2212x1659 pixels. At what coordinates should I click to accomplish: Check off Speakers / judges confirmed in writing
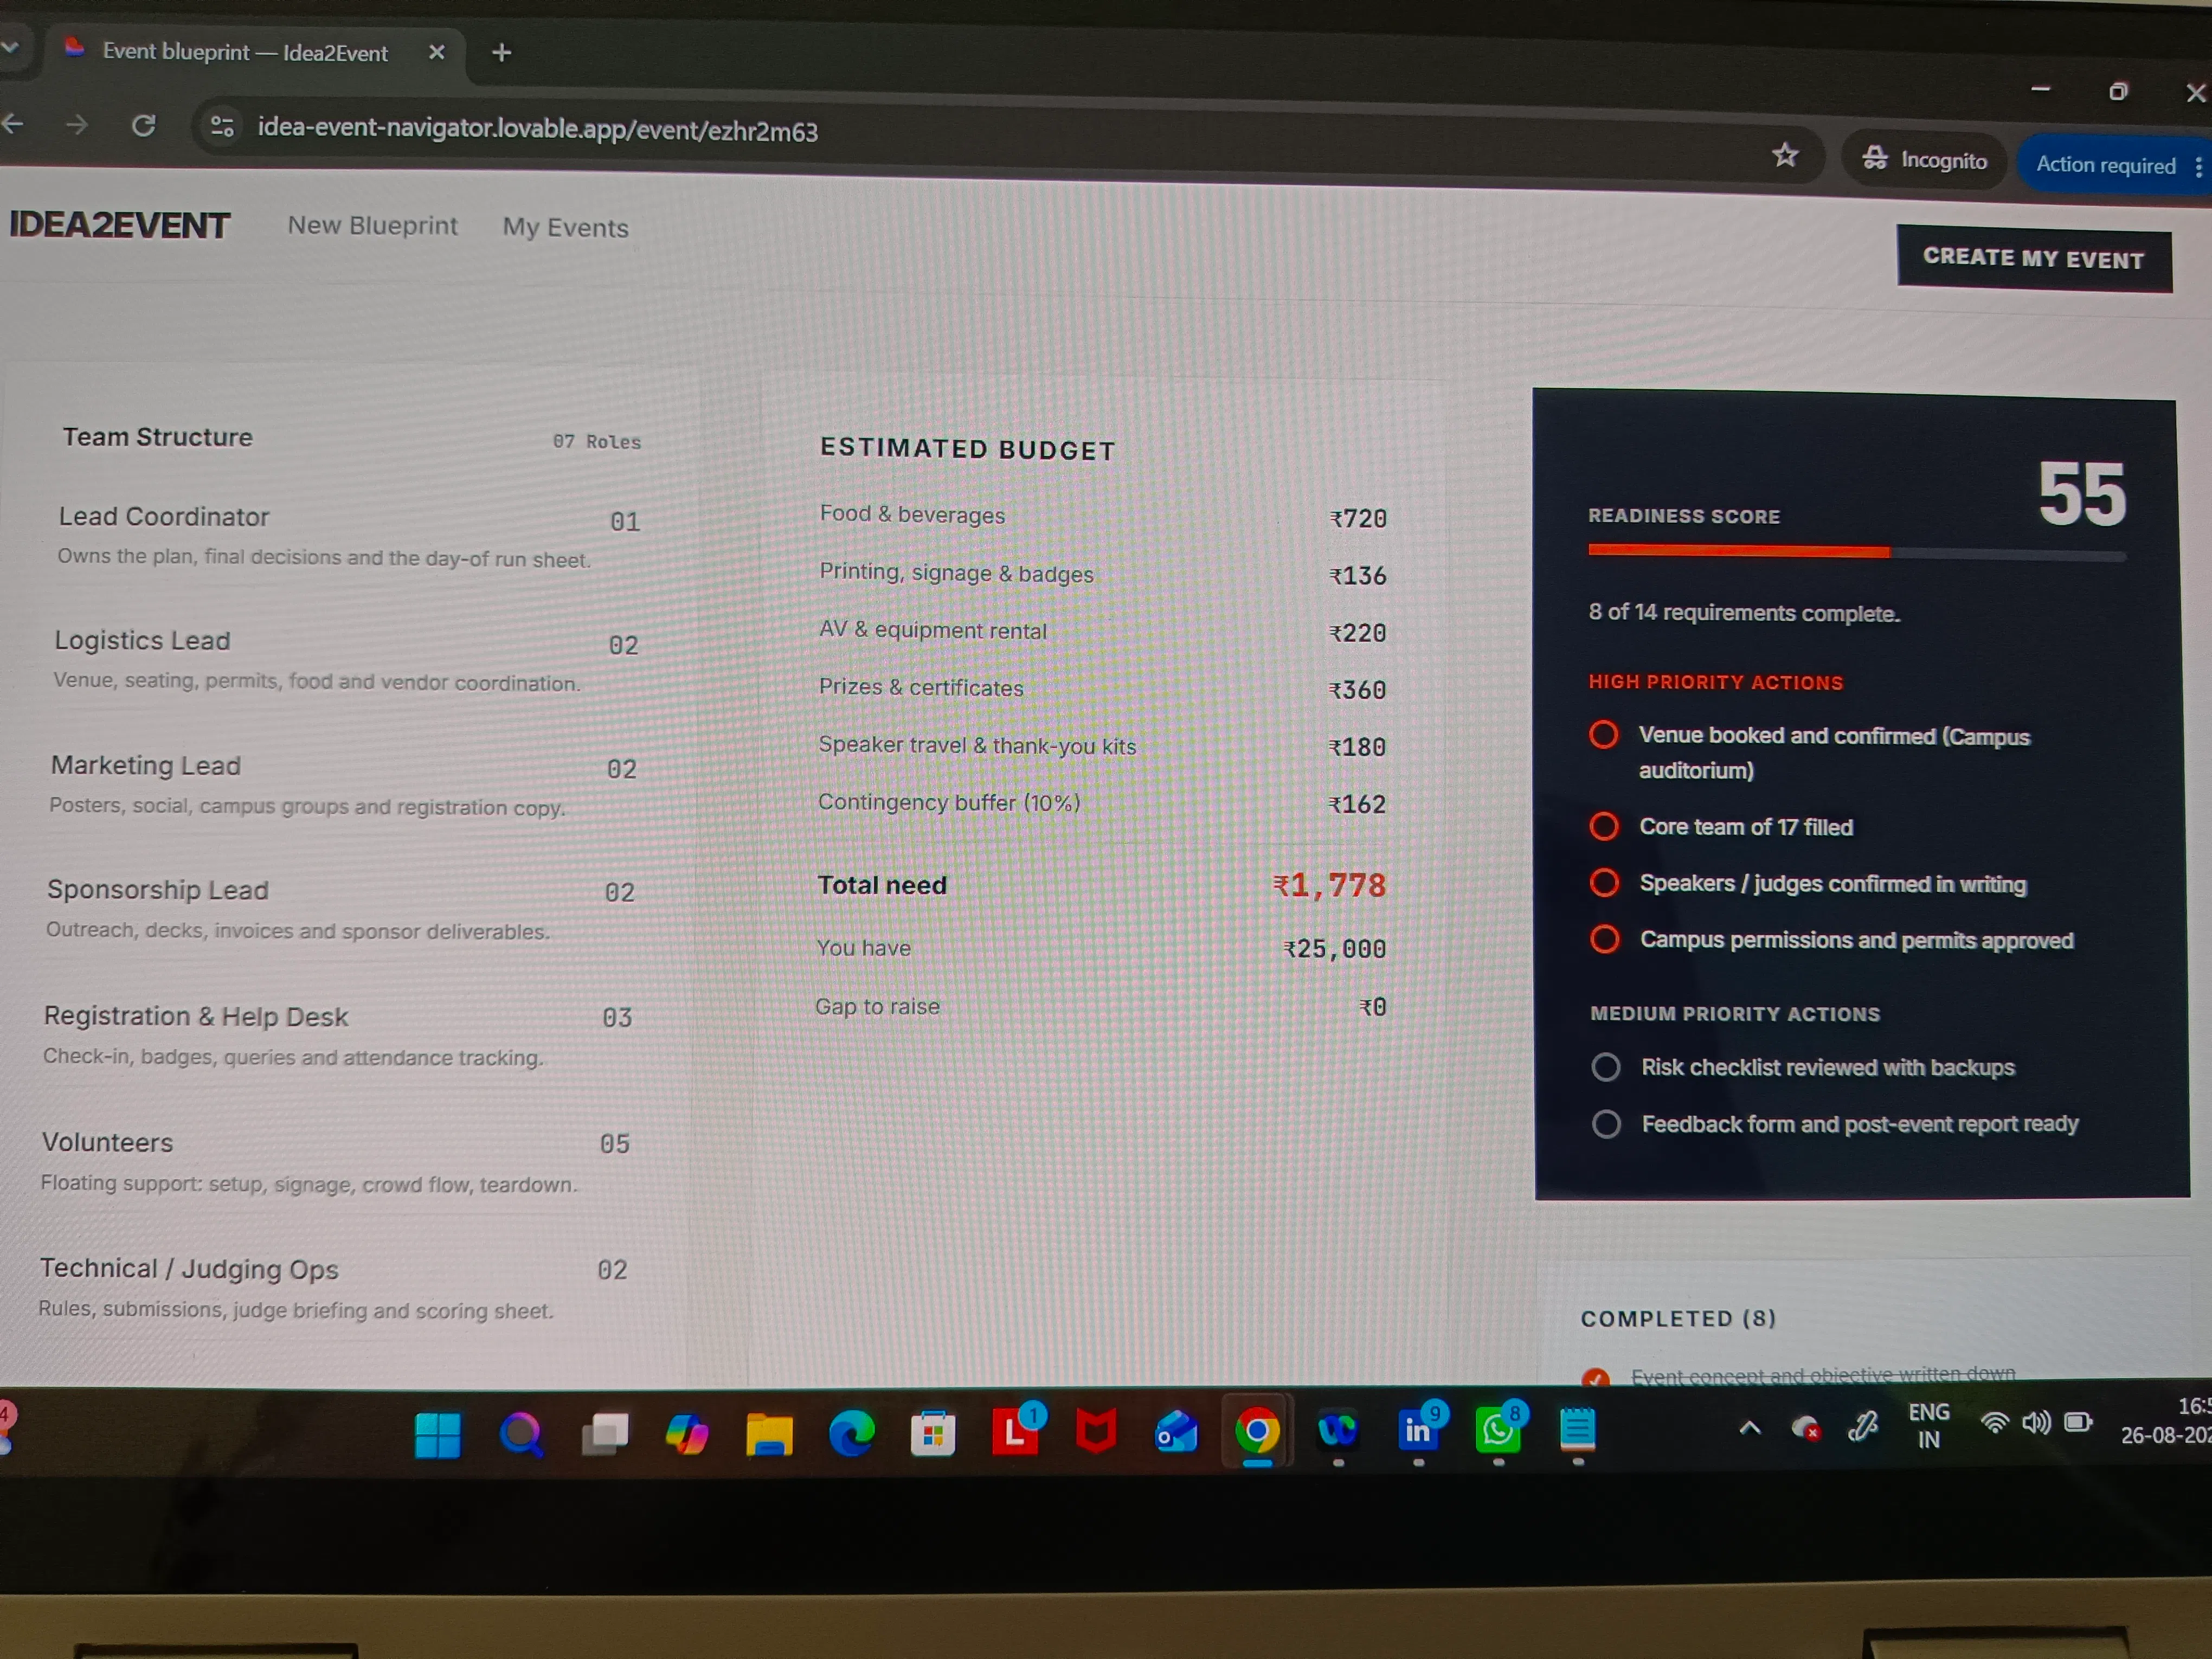[1604, 883]
